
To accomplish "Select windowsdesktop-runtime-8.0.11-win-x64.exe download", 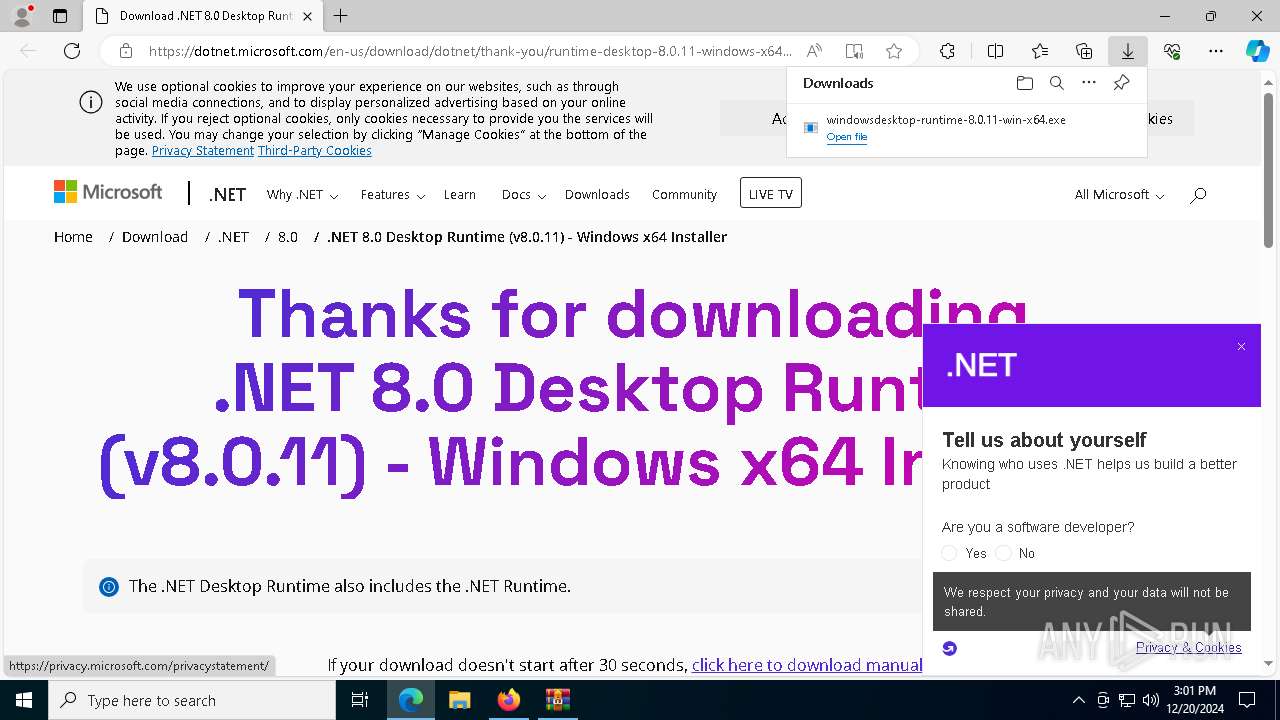I will tap(946, 120).
